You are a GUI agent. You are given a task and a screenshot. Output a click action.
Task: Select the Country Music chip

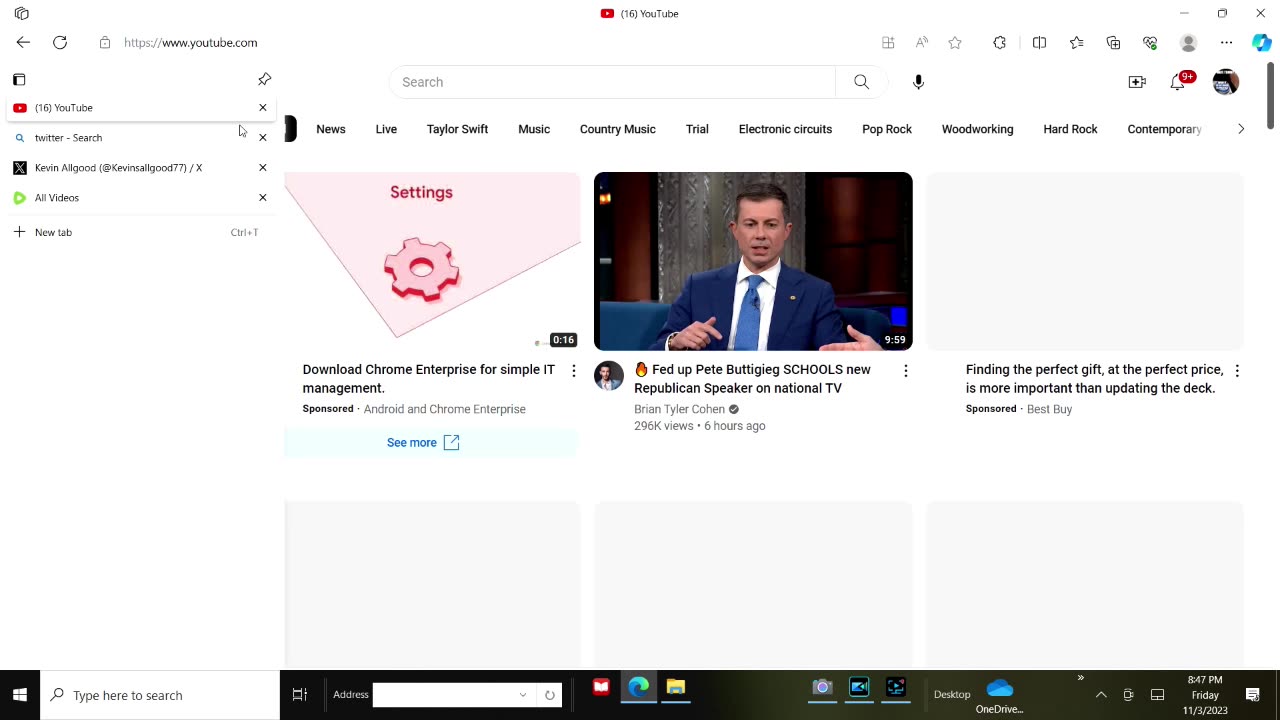[x=618, y=129]
